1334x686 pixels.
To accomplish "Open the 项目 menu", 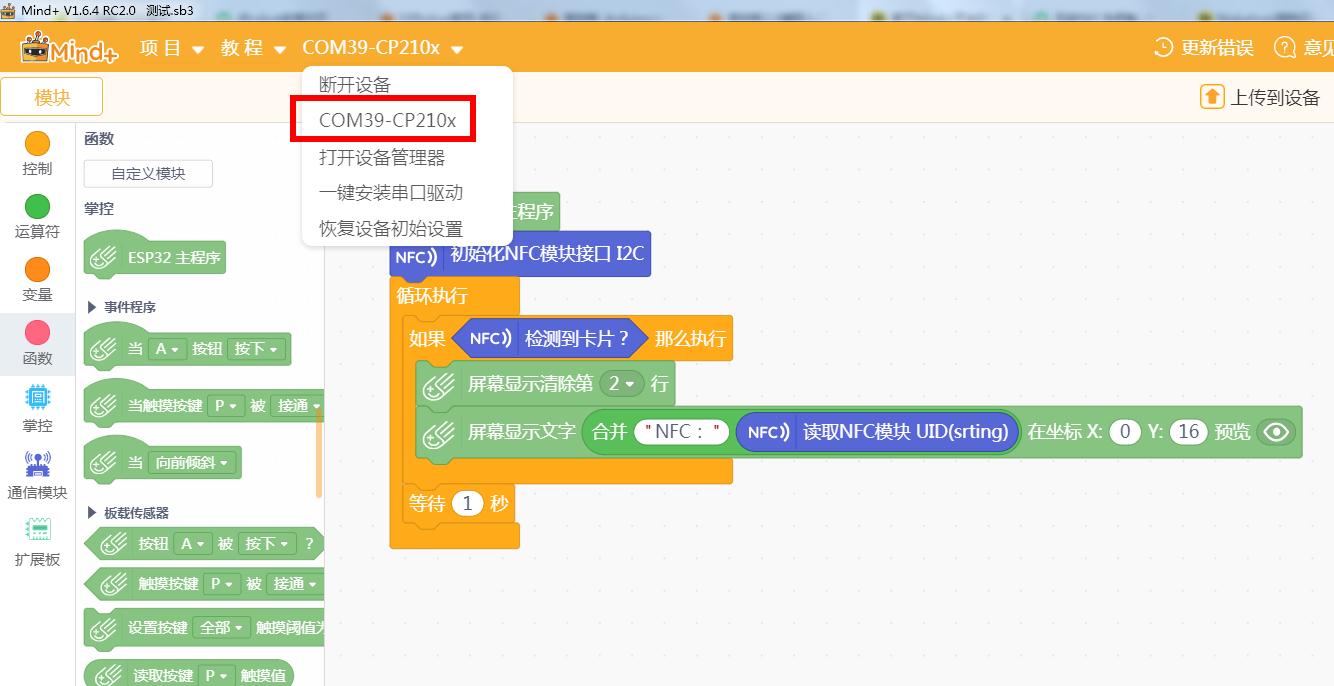I will [x=171, y=48].
